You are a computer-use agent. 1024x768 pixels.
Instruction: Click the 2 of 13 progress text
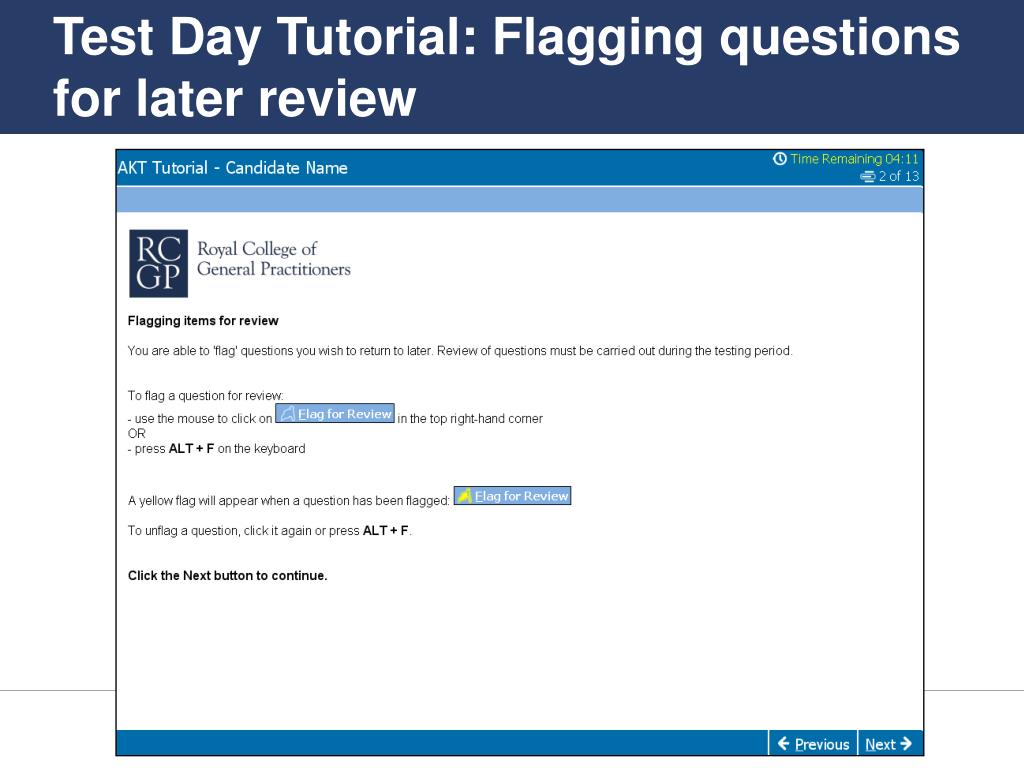coord(899,176)
